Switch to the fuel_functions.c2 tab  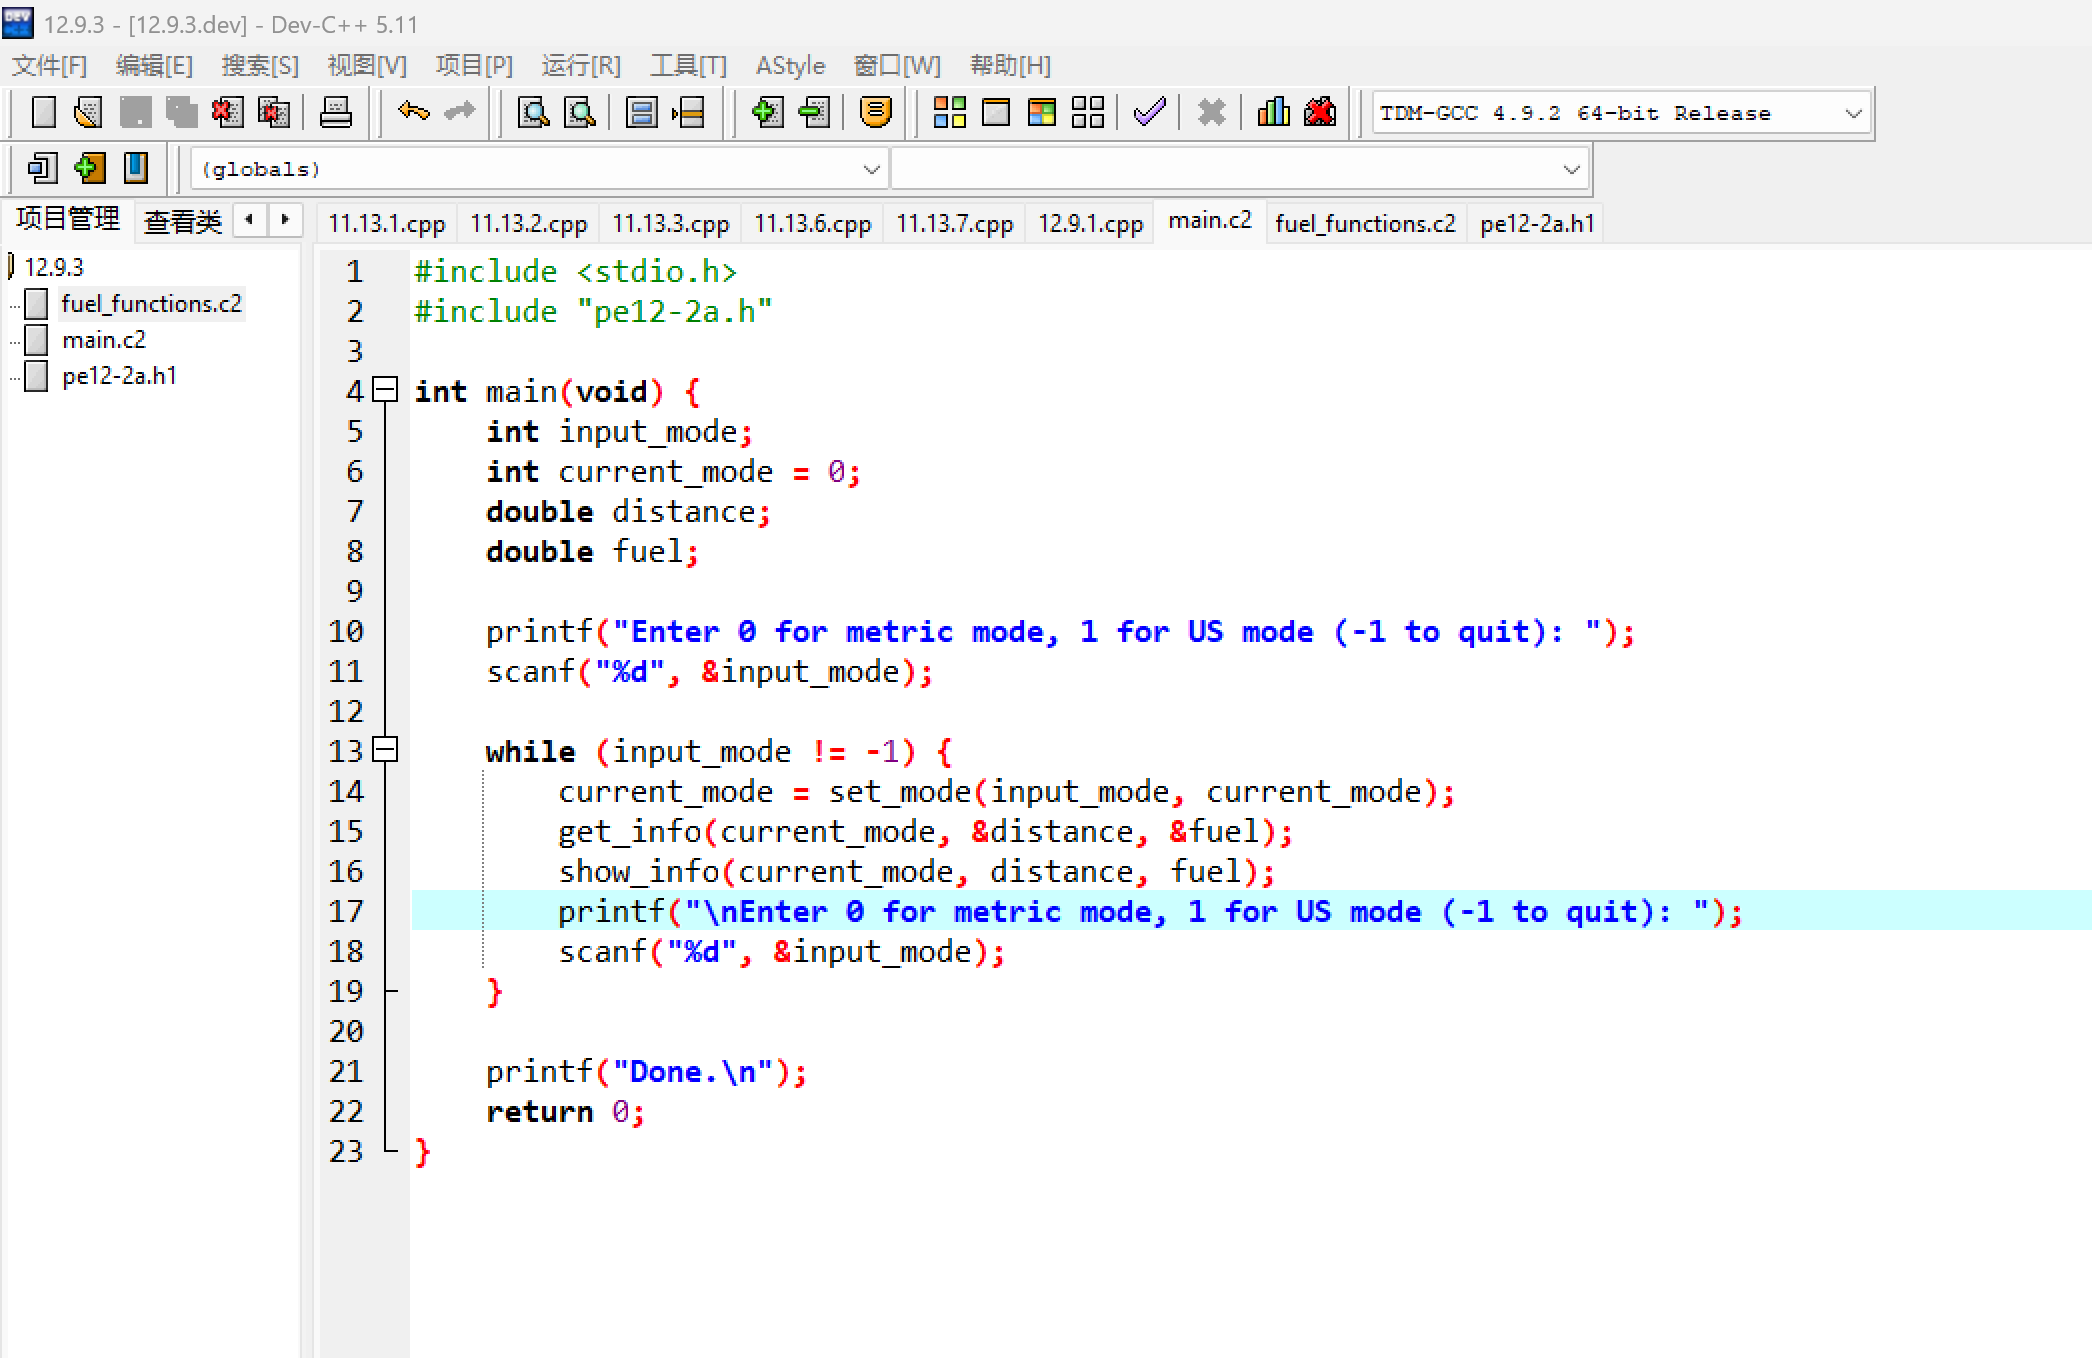pyautogui.click(x=1364, y=223)
